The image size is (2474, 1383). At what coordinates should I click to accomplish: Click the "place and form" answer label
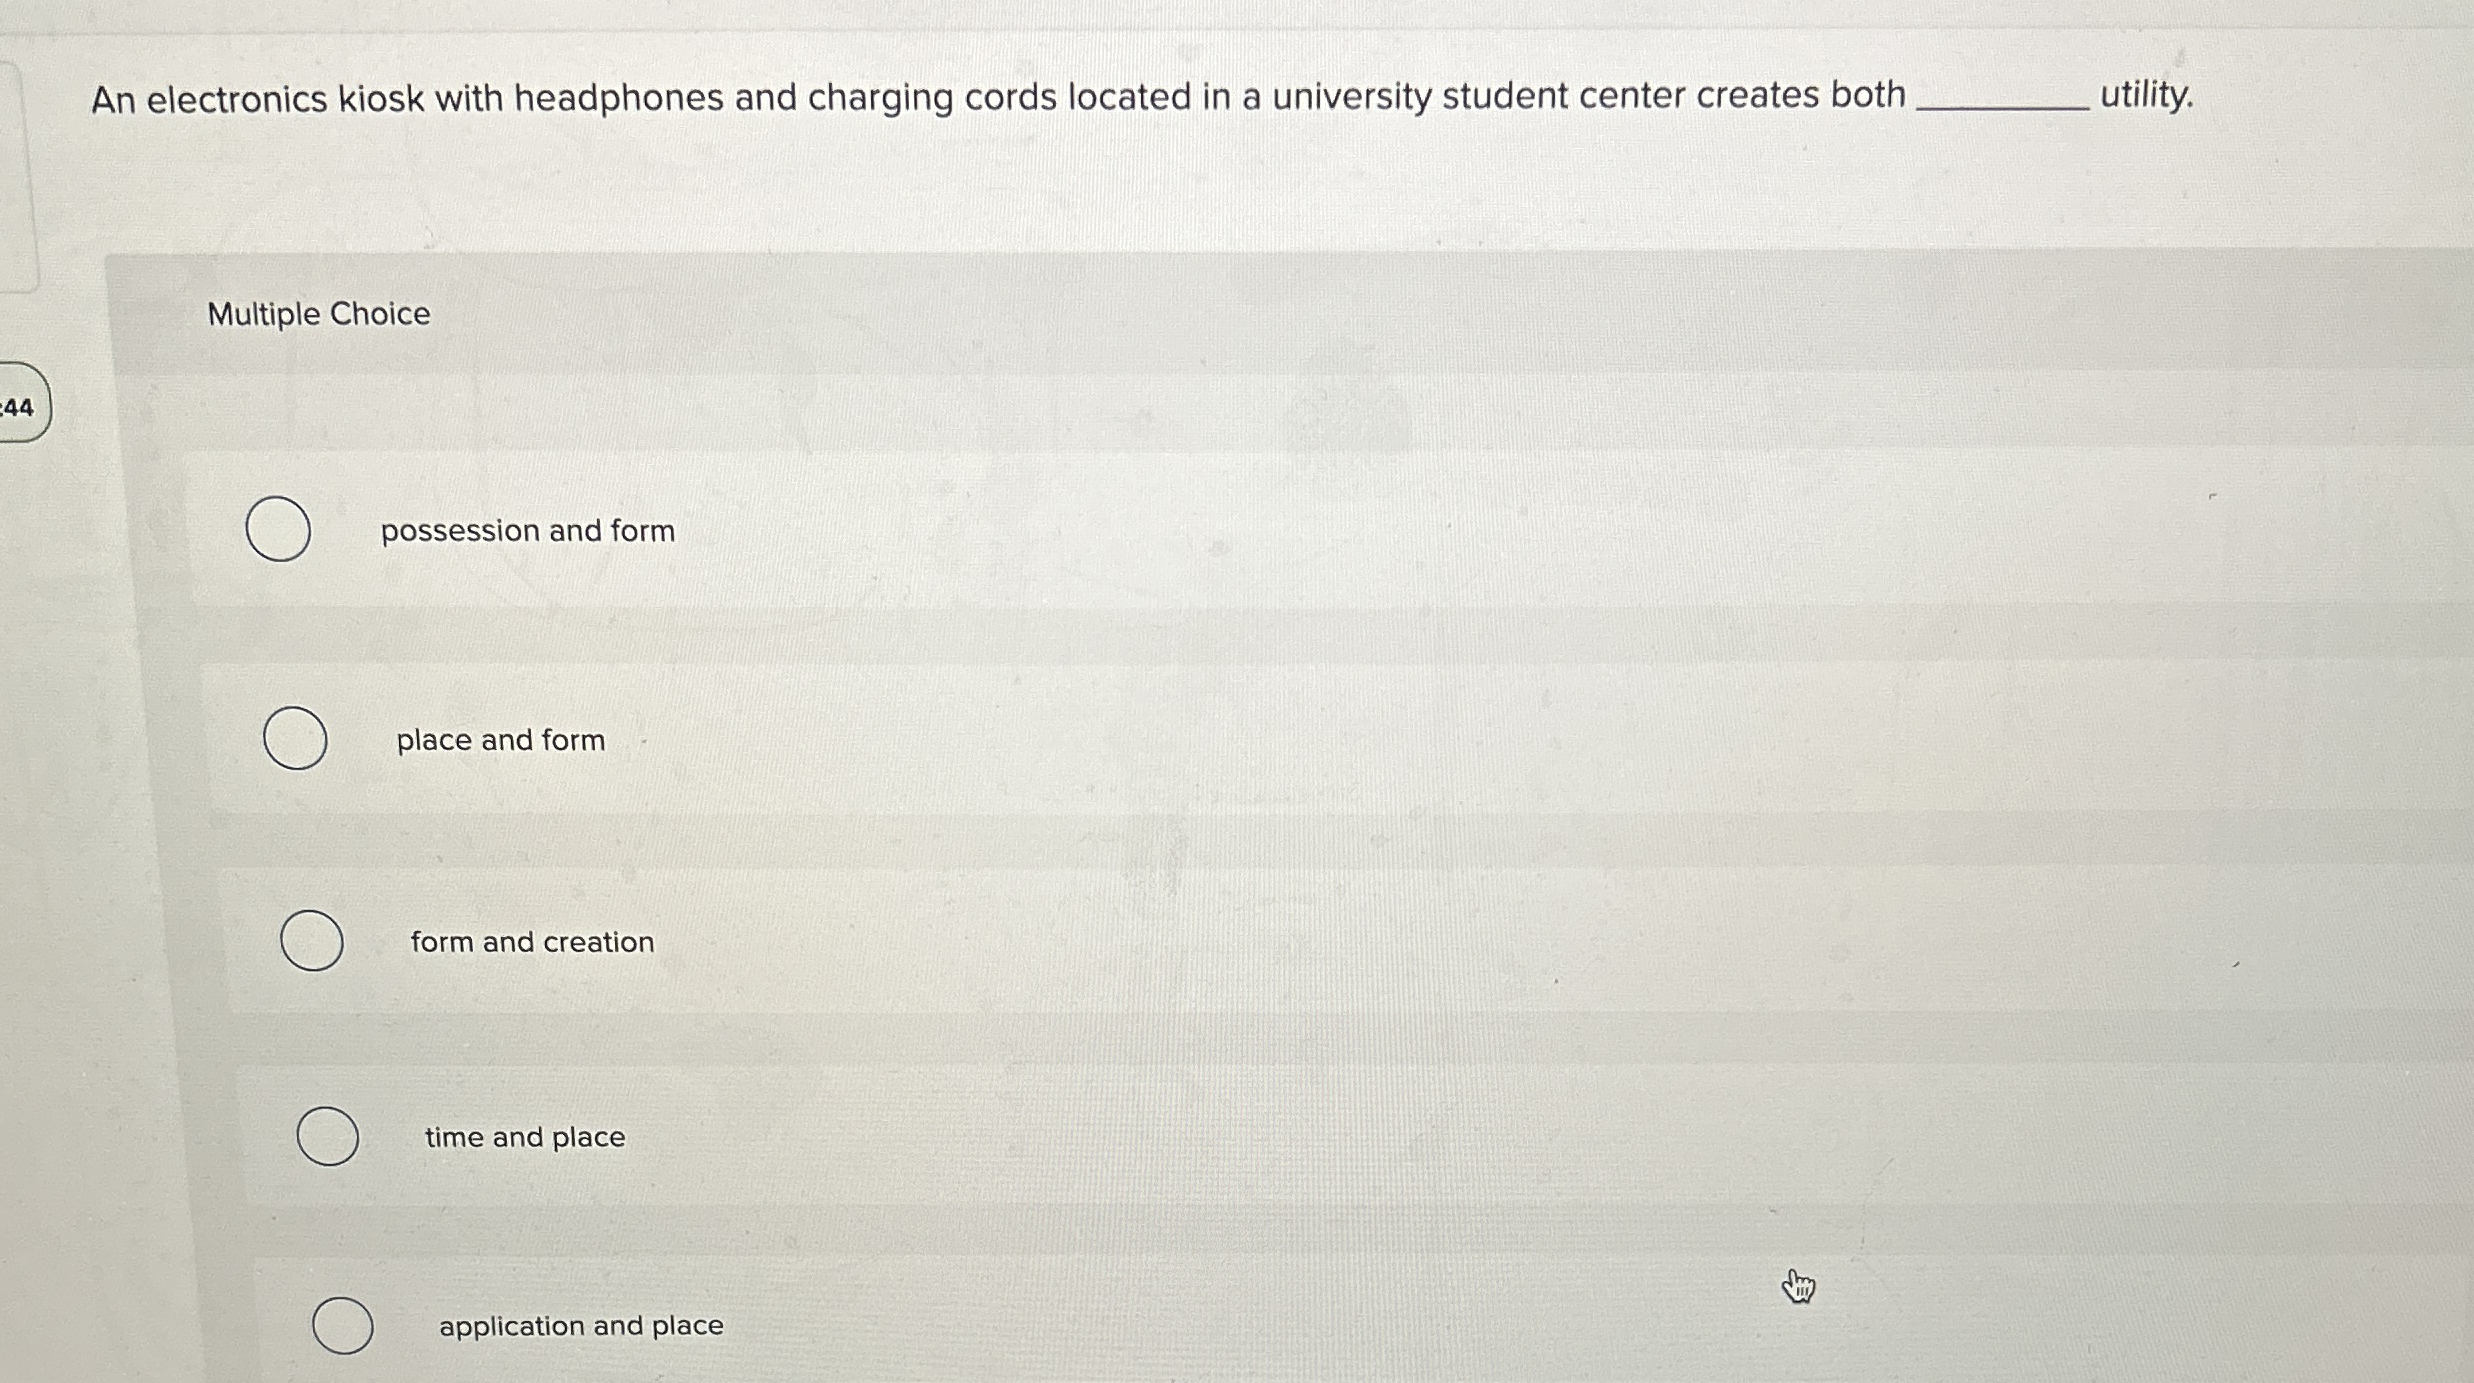(x=499, y=740)
